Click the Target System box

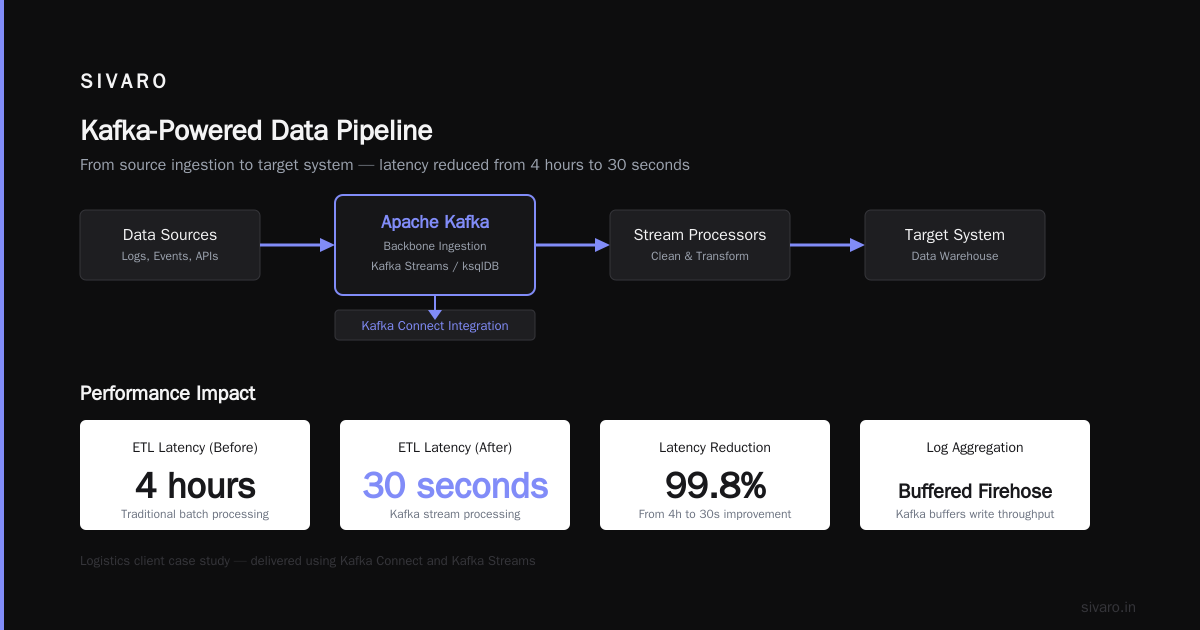click(x=955, y=245)
